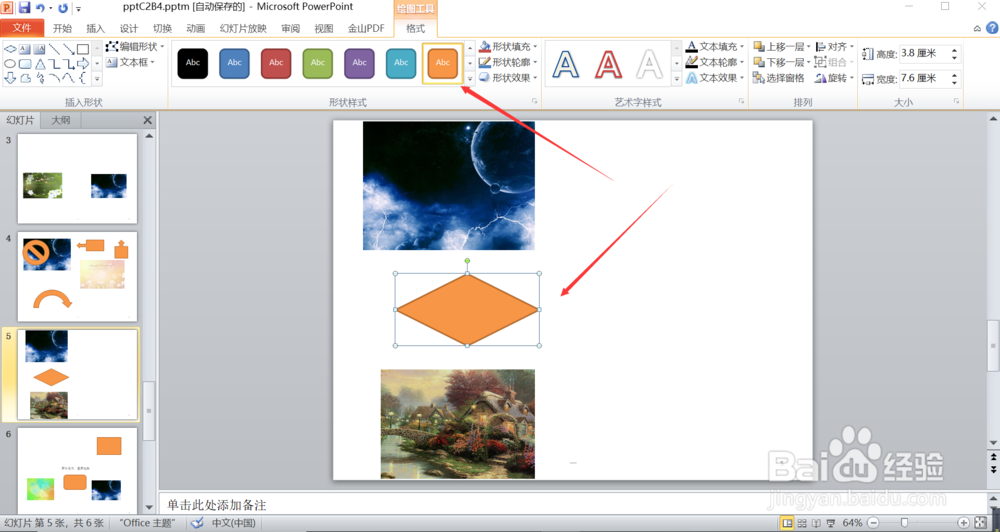Close the slides thumbnail pane
This screenshot has height=532, width=1000.
tap(147, 120)
